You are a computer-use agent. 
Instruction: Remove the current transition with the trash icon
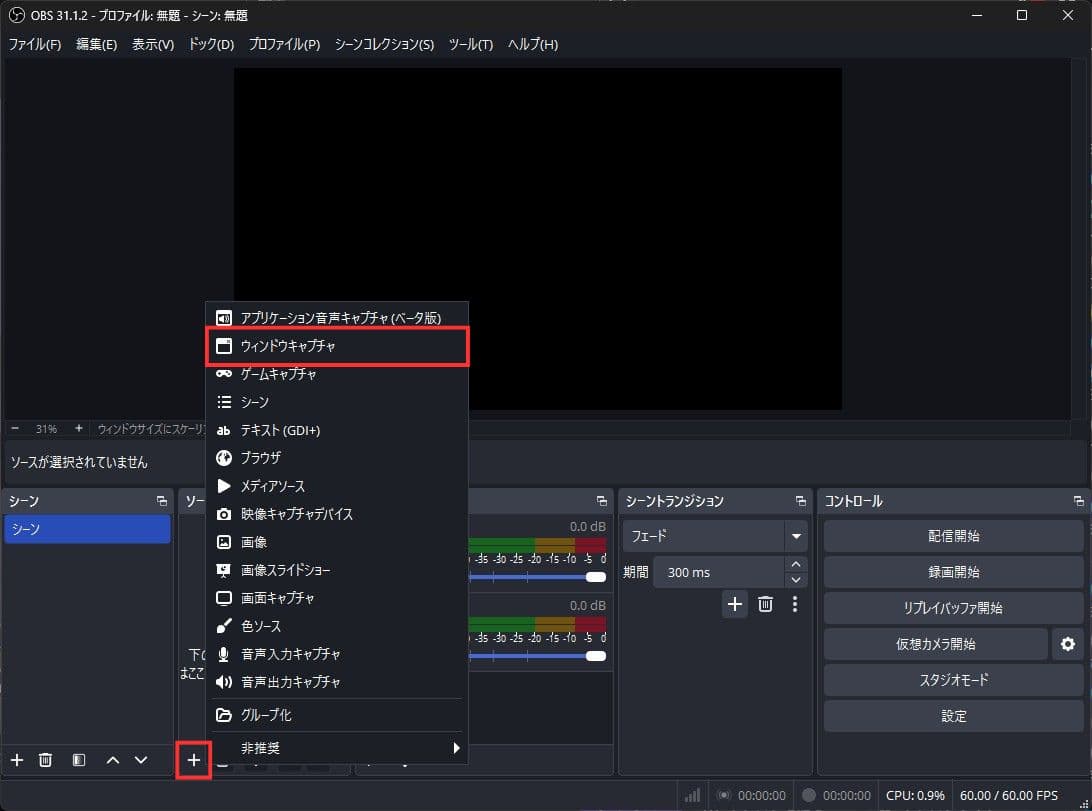pos(765,604)
